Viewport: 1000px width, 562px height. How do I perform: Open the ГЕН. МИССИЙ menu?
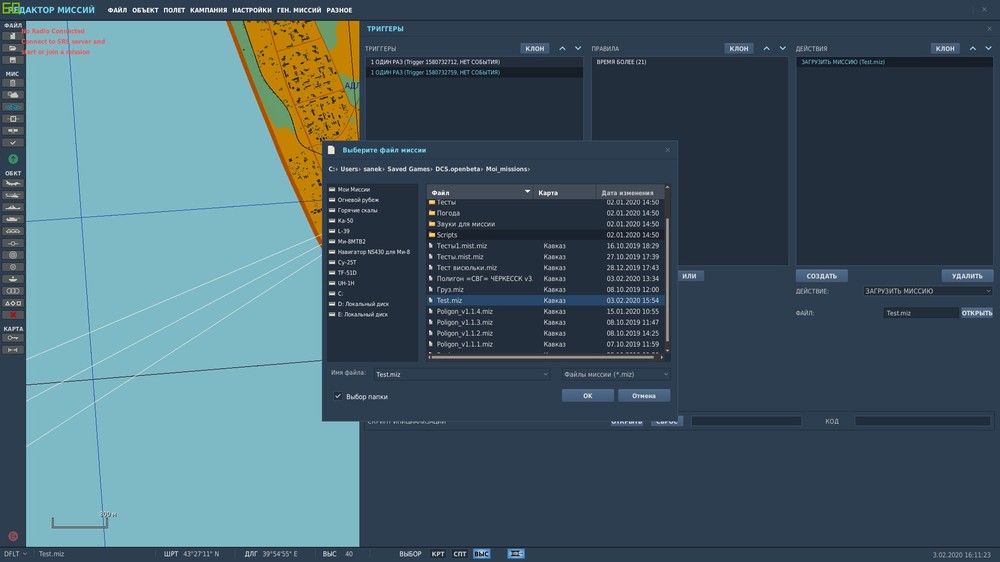click(x=300, y=10)
